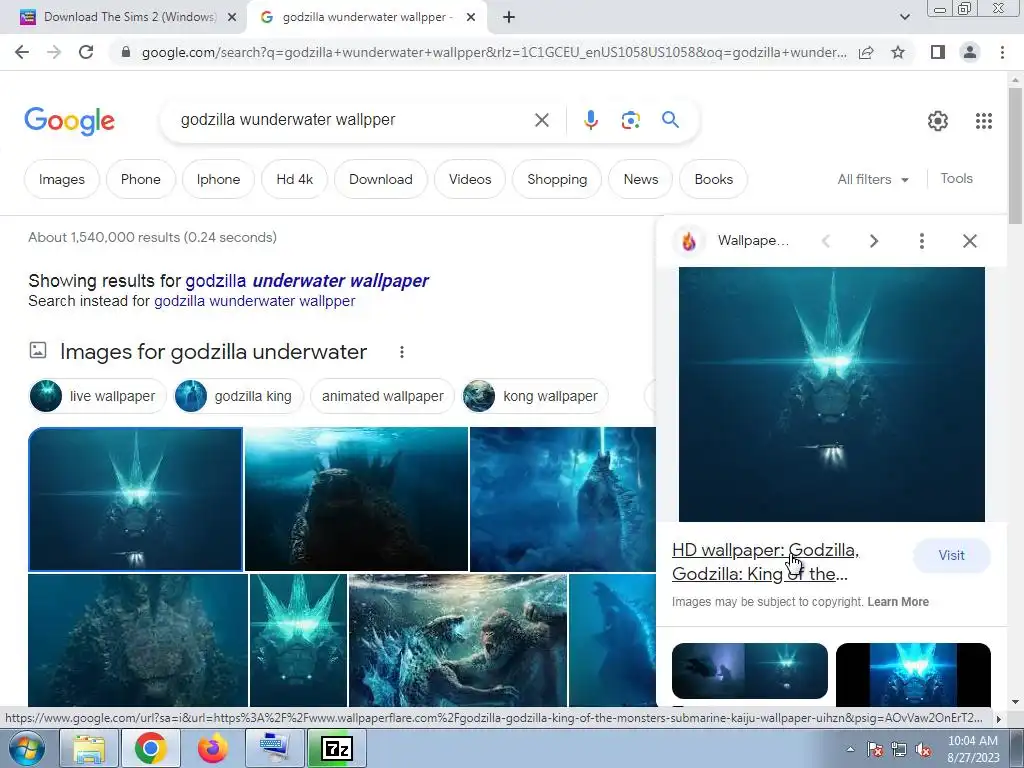Filter results by Hd 4k
1024x768 pixels.
(295, 179)
